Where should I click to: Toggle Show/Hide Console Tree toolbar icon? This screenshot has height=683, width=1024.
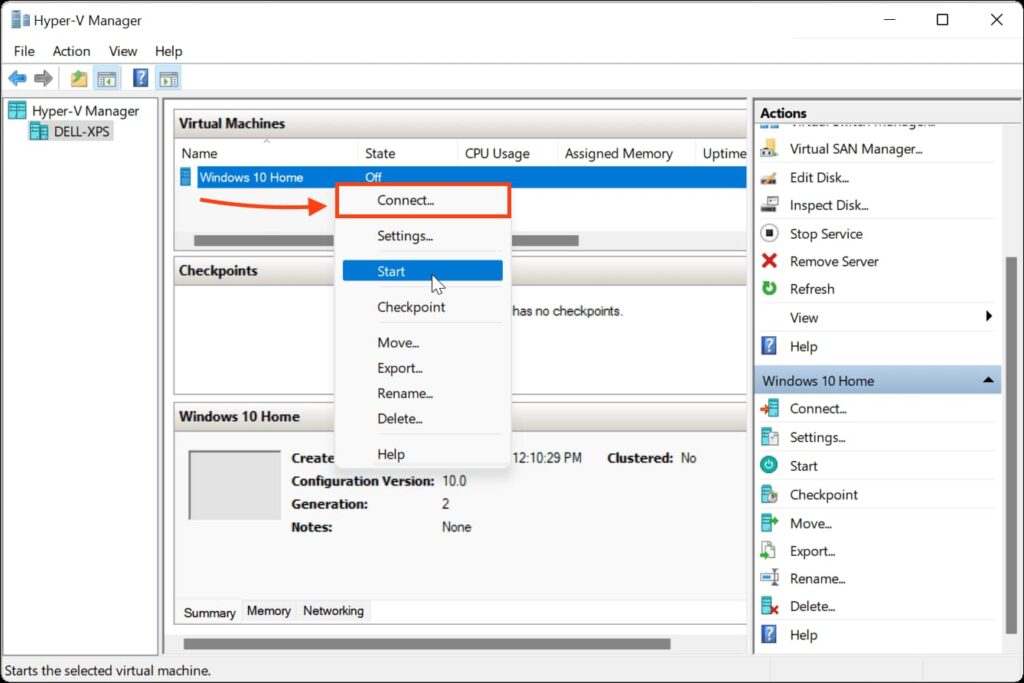pyautogui.click(x=106, y=79)
